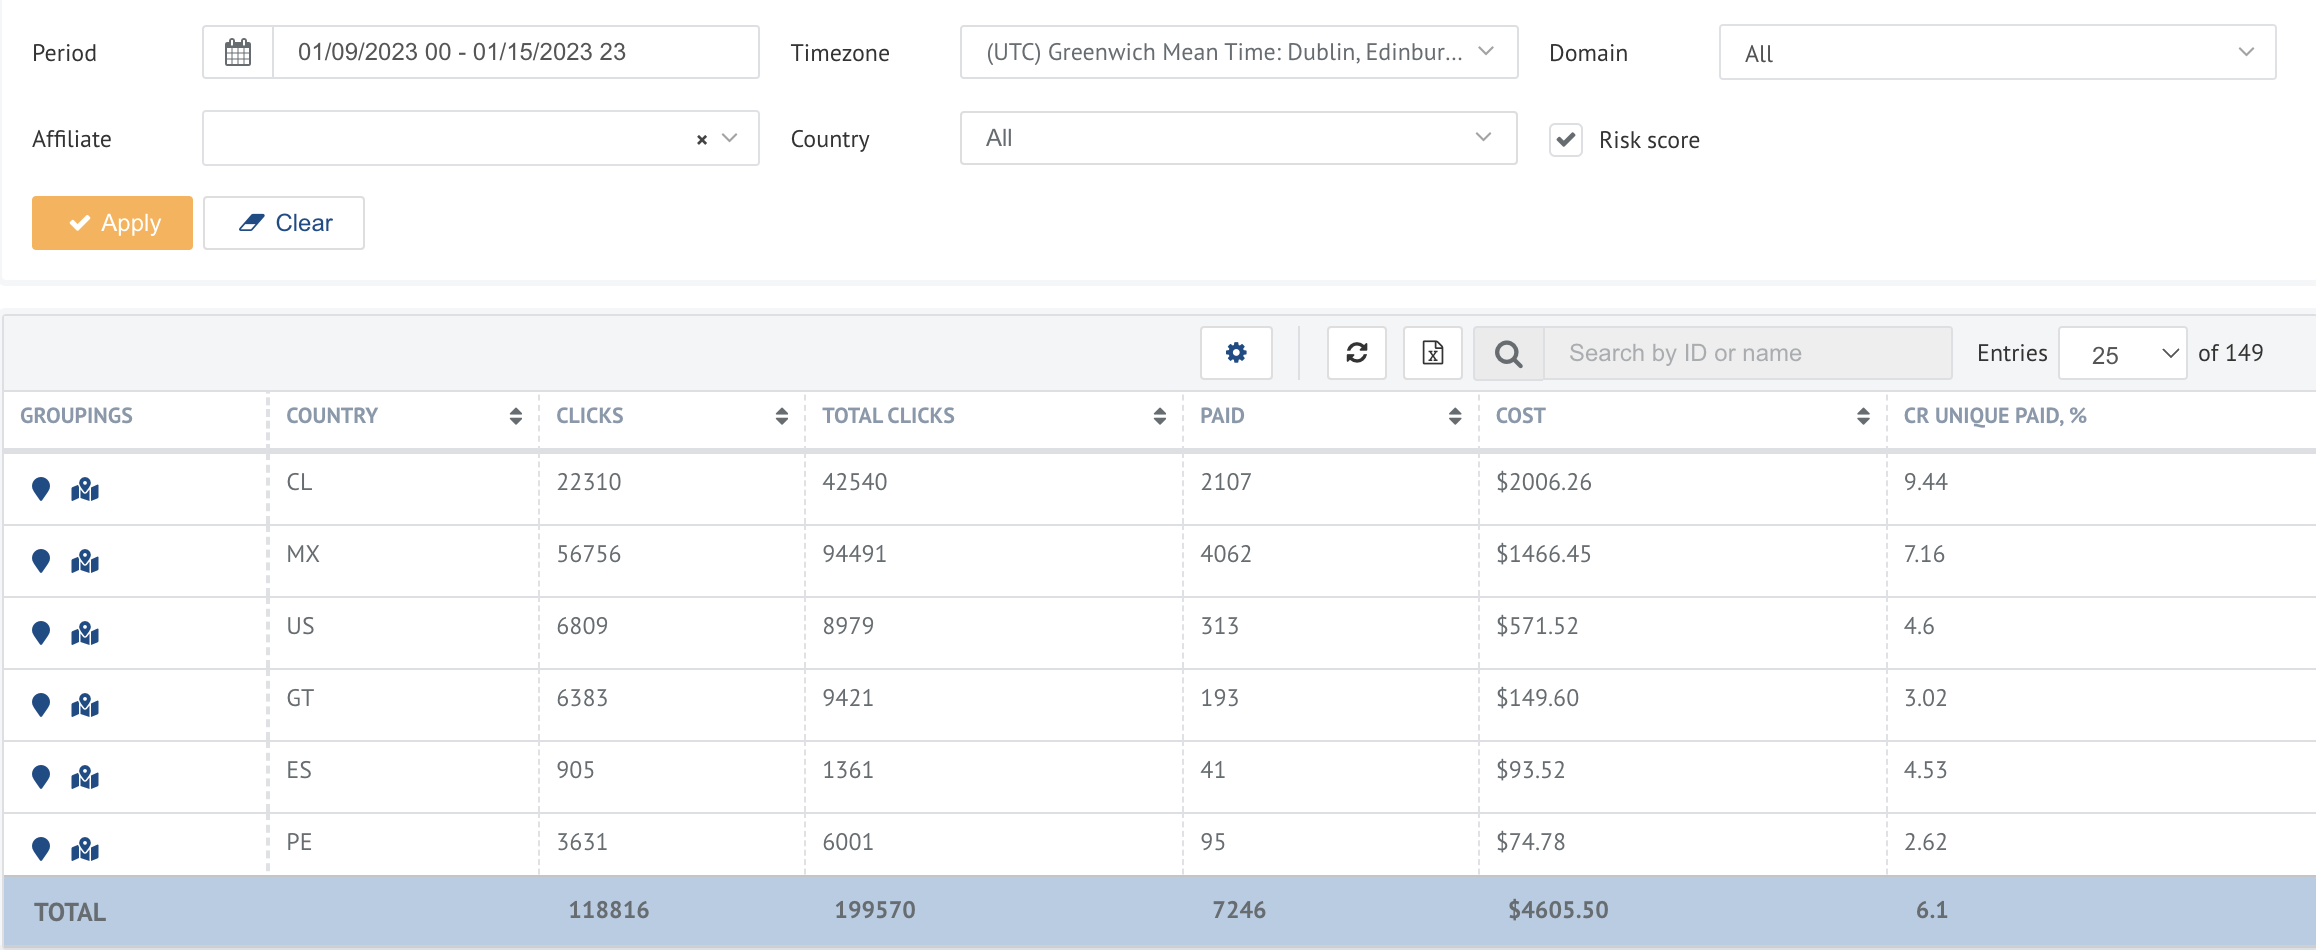The height and width of the screenshot is (950, 2316).
Task: Click the pin icon in the US row
Action: click(41, 633)
